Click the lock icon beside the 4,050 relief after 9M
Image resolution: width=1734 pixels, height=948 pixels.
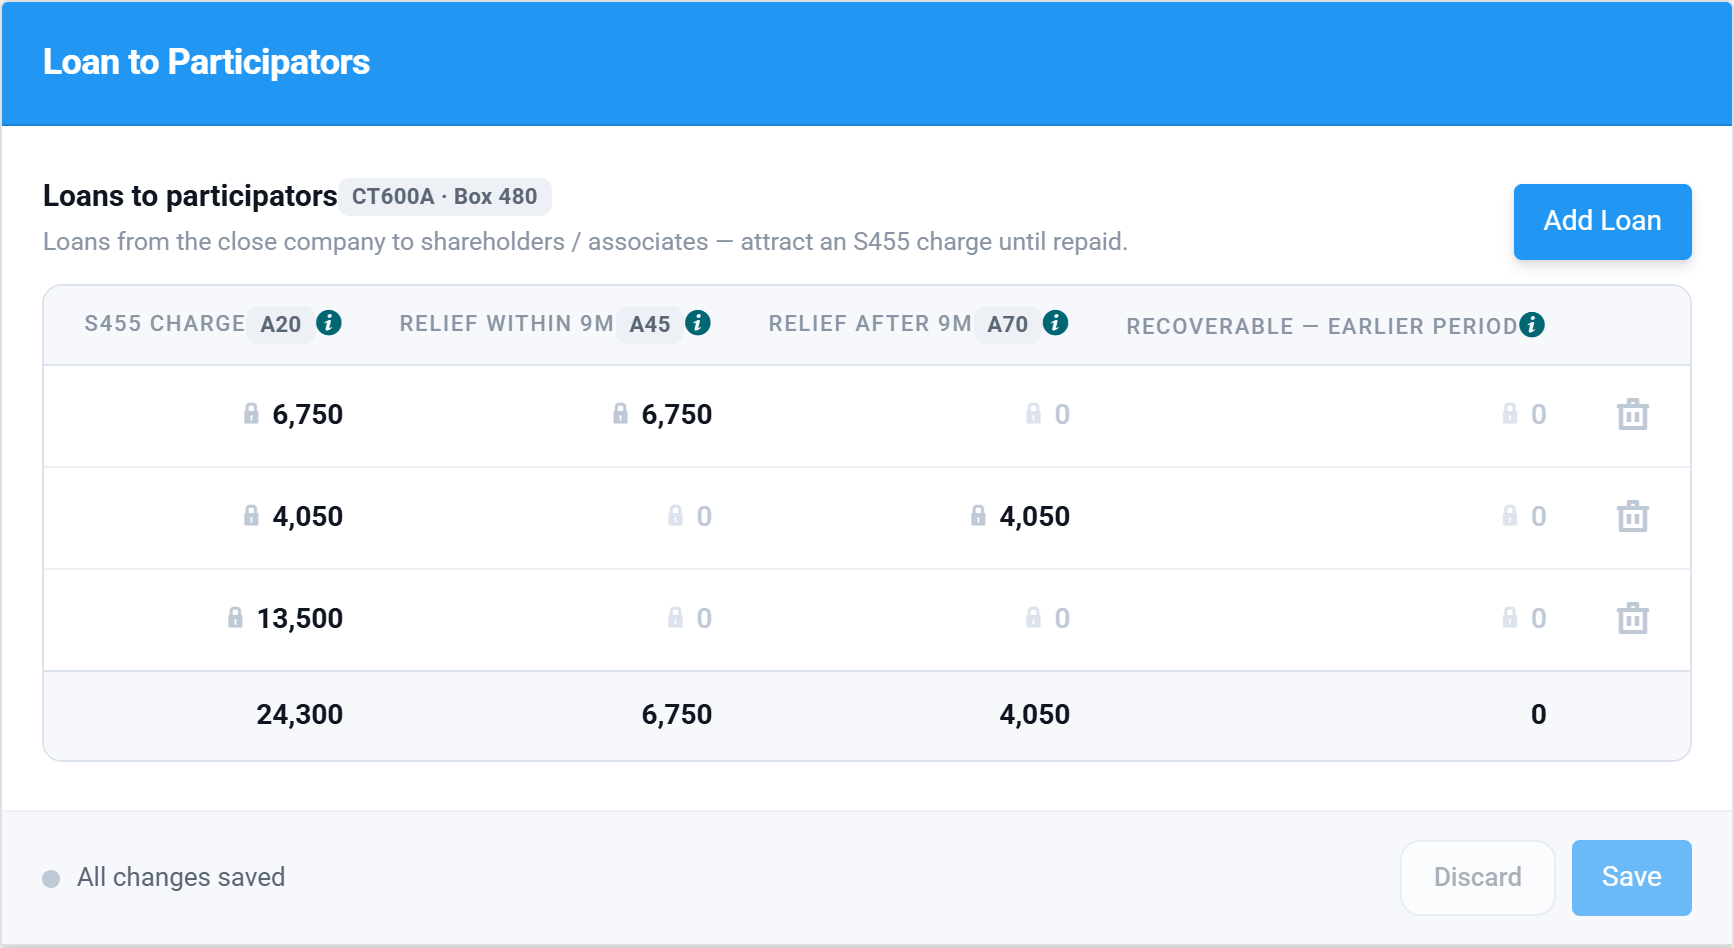click(x=978, y=515)
